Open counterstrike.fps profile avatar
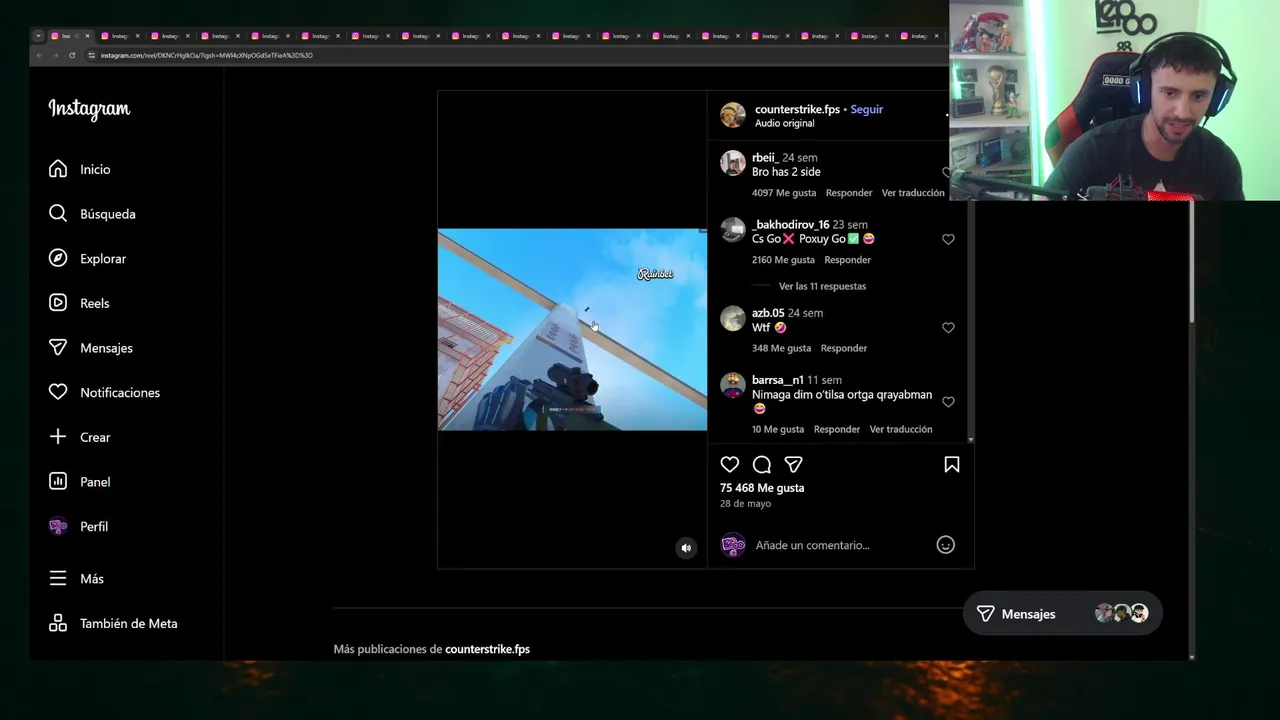 (733, 115)
